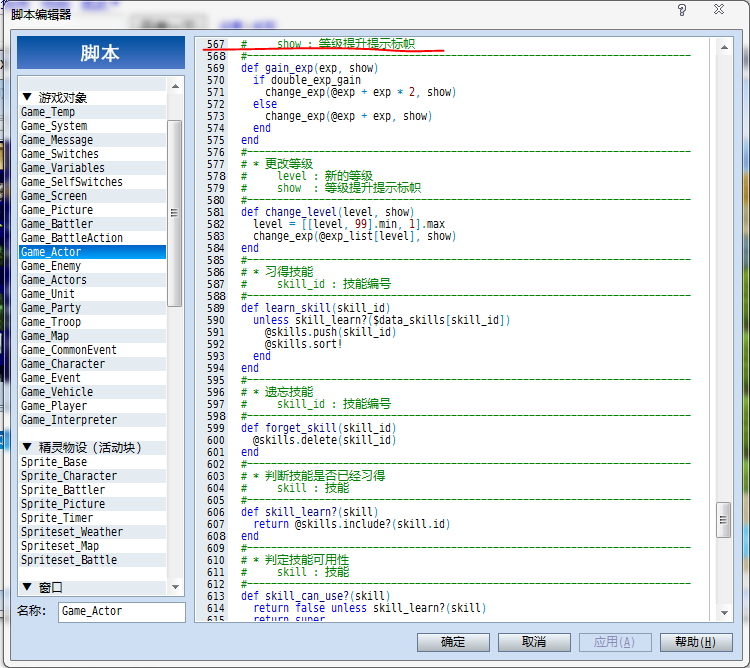
Task: Select the Spriteset_Battle script
Action: (x=92, y=560)
